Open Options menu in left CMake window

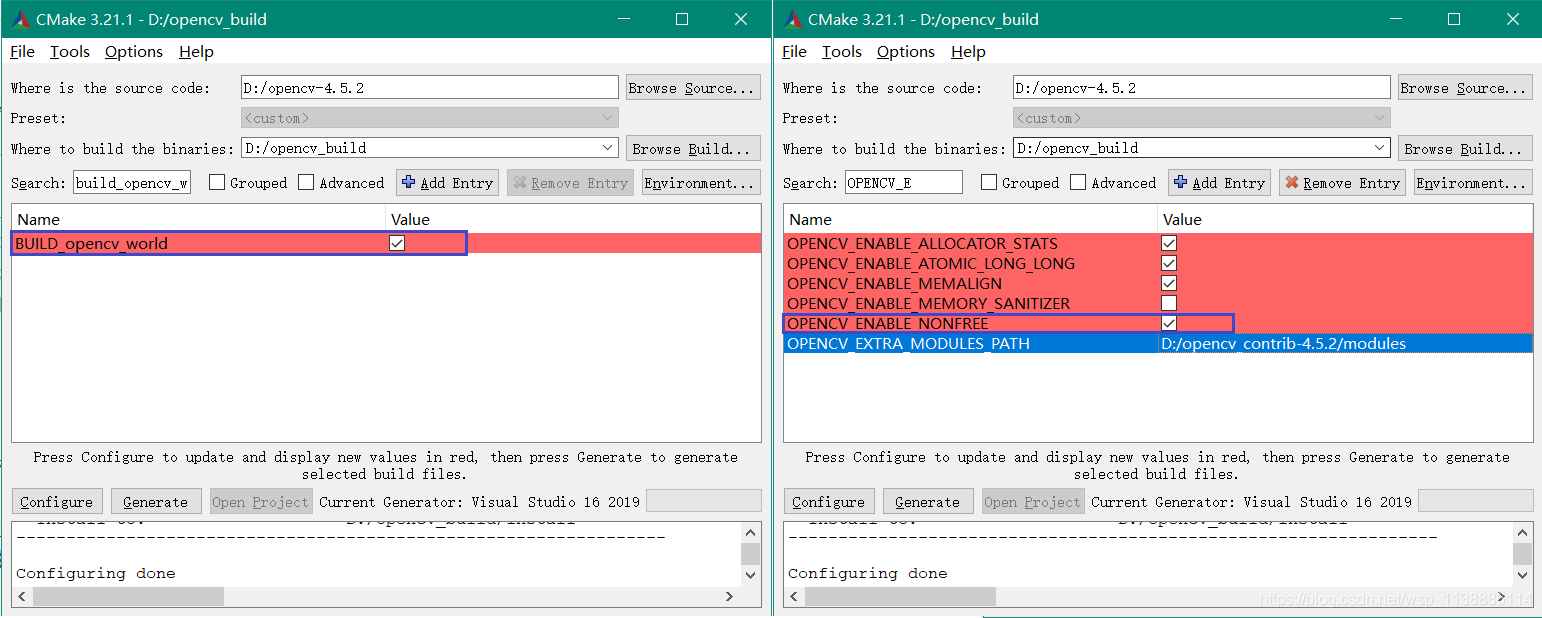coord(134,52)
